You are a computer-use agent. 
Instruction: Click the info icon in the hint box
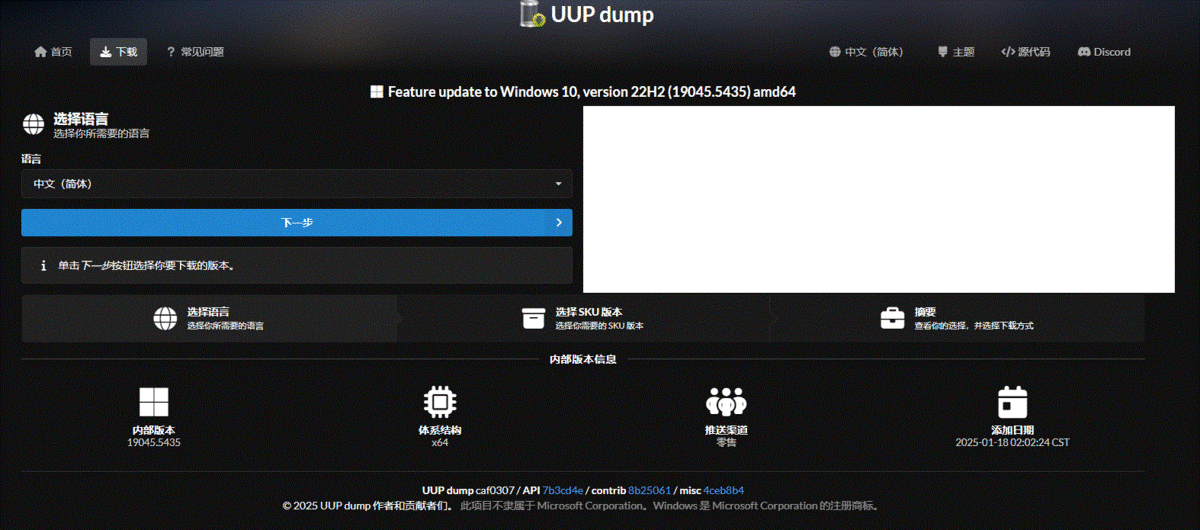click(43, 266)
